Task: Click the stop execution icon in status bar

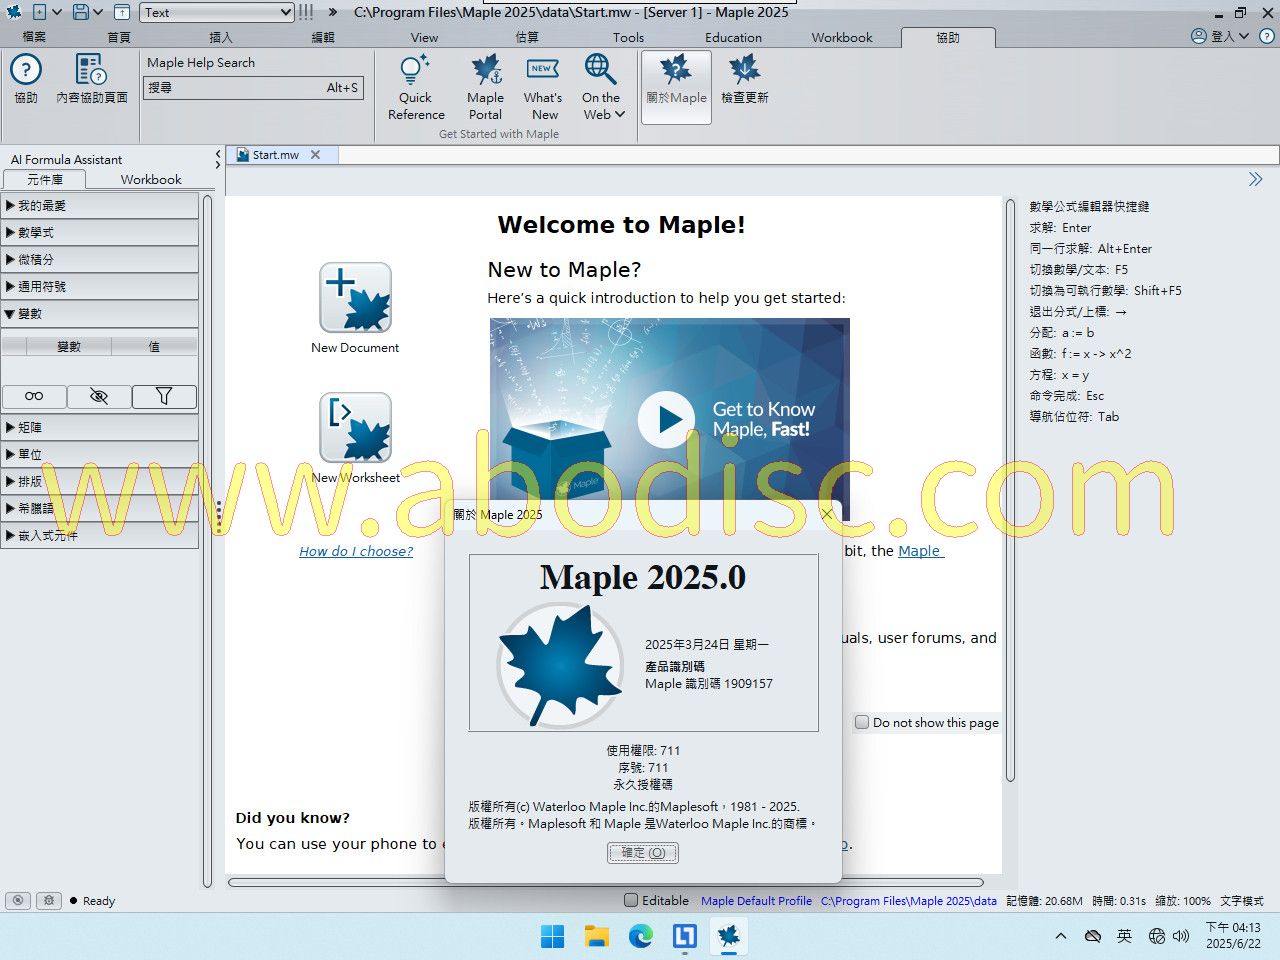Action: (x=18, y=900)
